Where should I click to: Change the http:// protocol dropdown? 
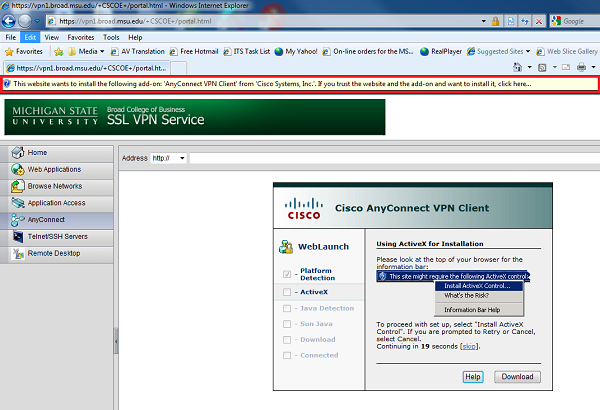click(x=169, y=158)
